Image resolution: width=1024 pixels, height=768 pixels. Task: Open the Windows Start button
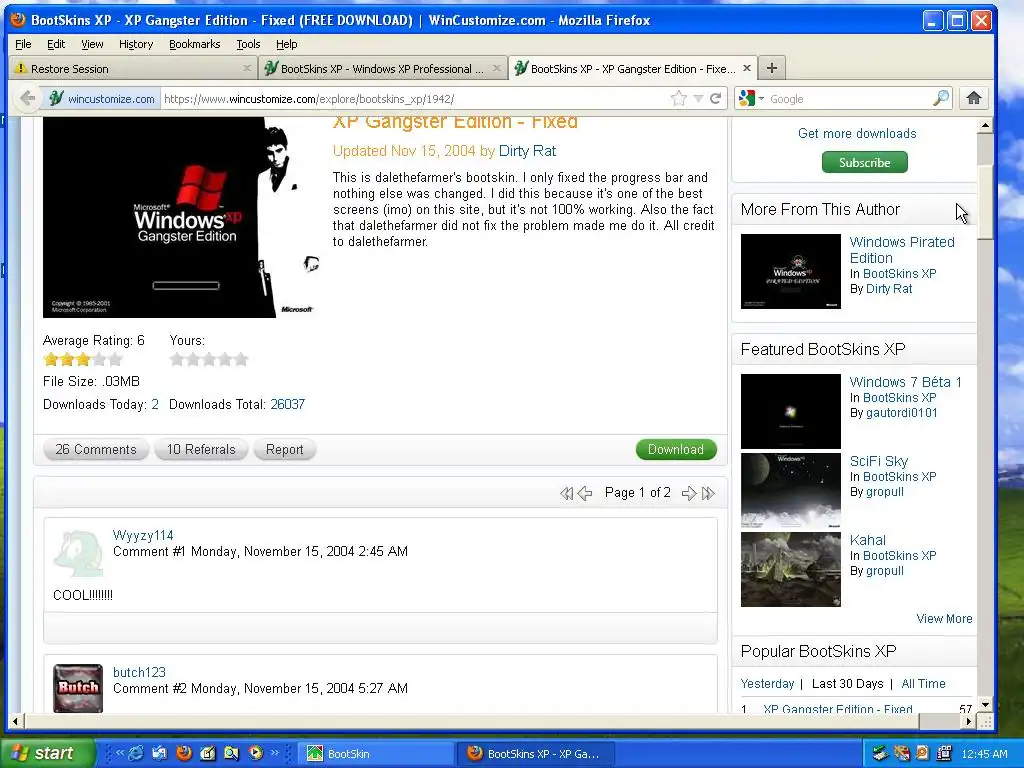(x=47, y=753)
